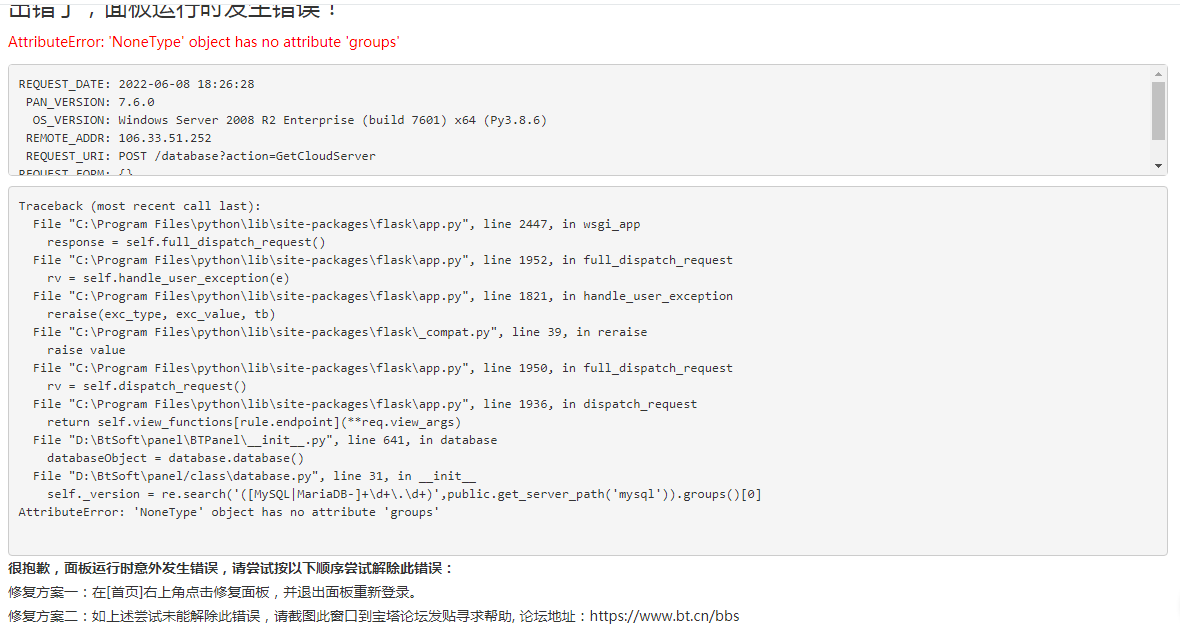Click the line 2447 wsgi_app traceback entry
1180x640 pixels.
coord(336,224)
